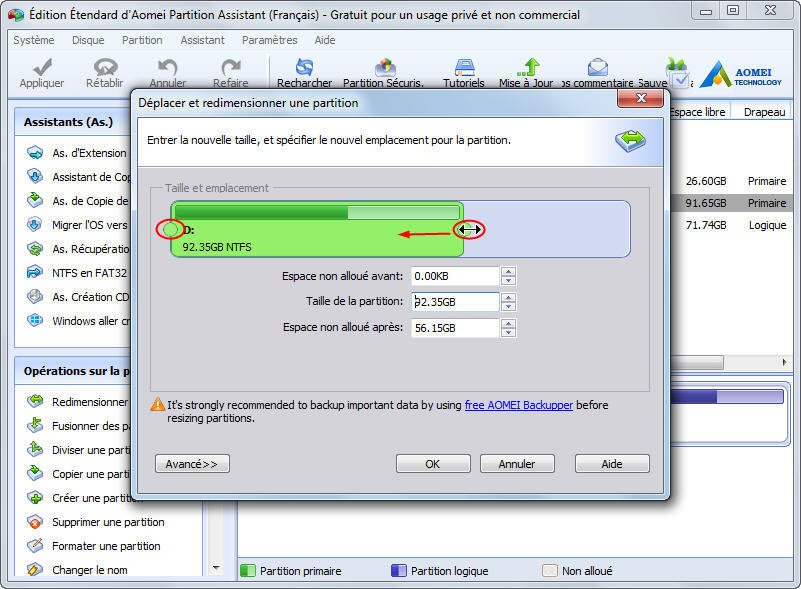The height and width of the screenshot is (589, 801).
Task: Click the commentaire envelope toolbar icon
Action: [598, 66]
